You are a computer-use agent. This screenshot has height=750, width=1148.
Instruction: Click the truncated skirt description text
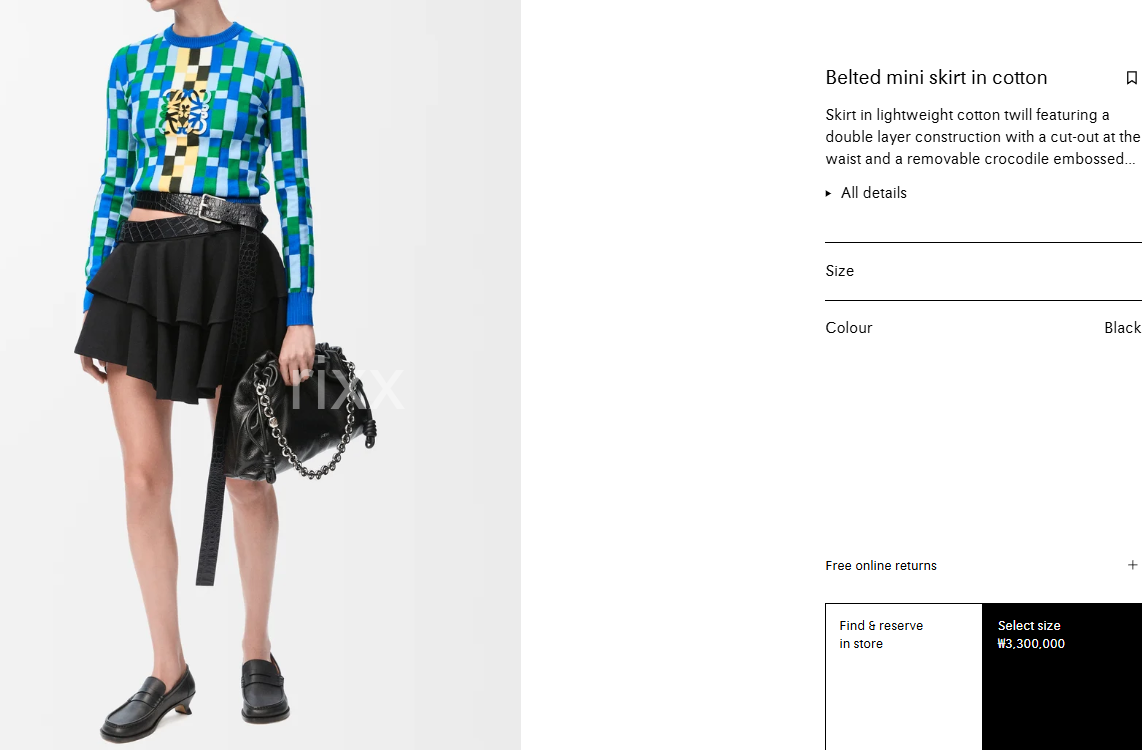983,137
